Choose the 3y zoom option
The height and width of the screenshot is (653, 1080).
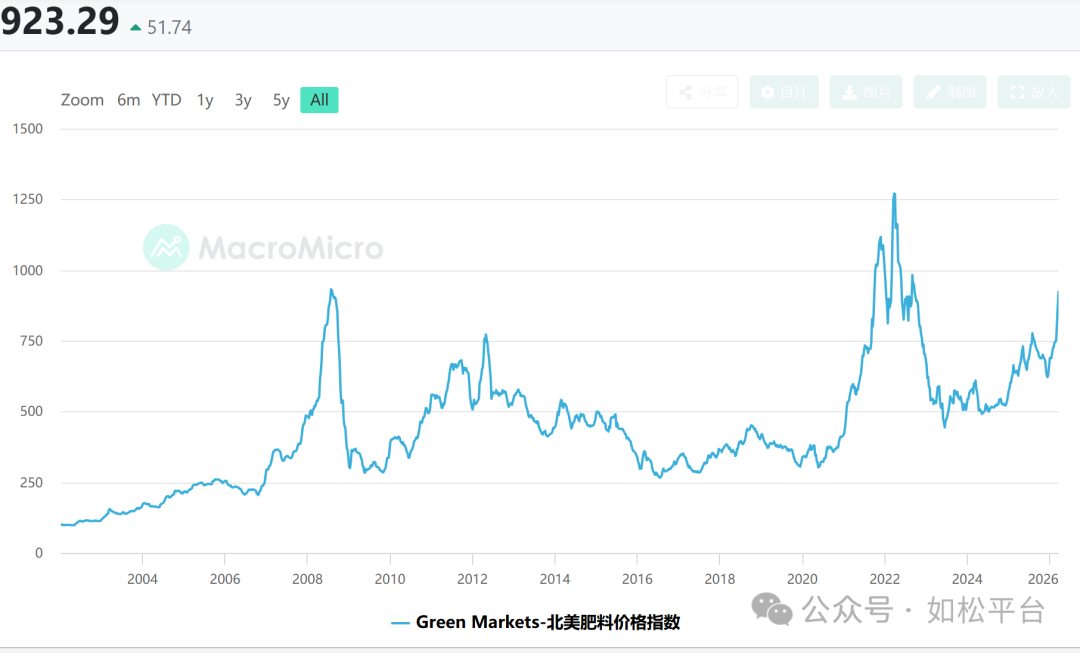click(243, 100)
